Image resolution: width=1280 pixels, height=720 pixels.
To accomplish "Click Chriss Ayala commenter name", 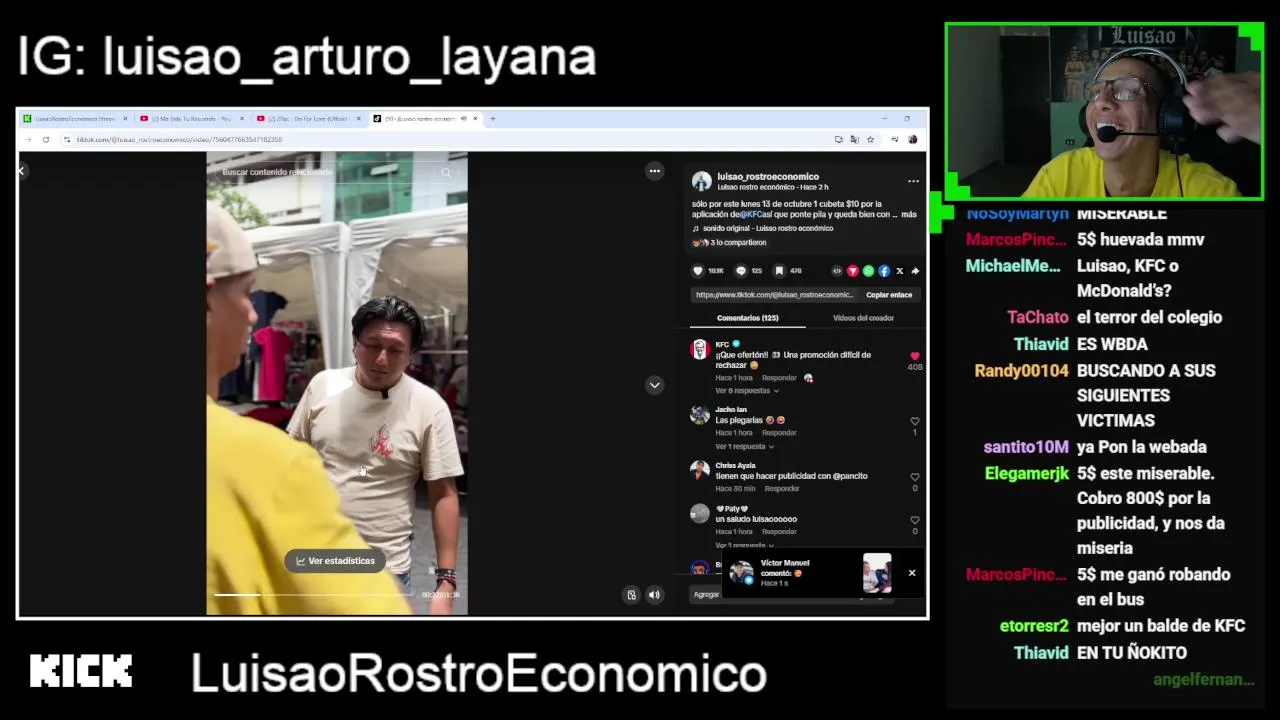I will tap(735, 465).
